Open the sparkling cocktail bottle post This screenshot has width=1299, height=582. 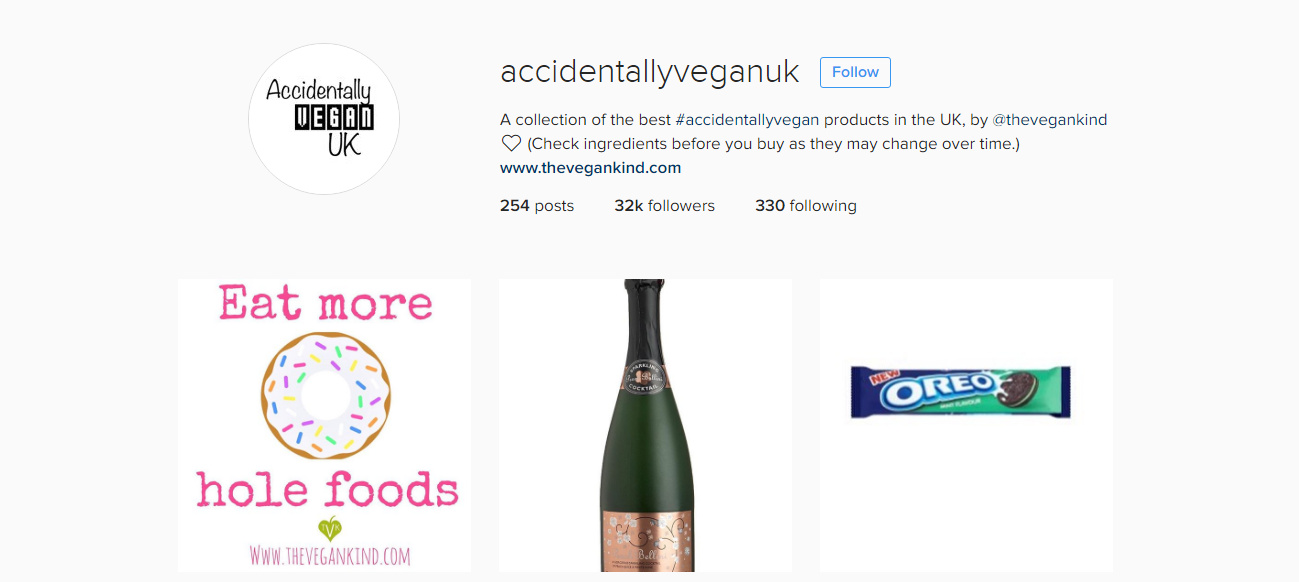pyautogui.click(x=645, y=425)
